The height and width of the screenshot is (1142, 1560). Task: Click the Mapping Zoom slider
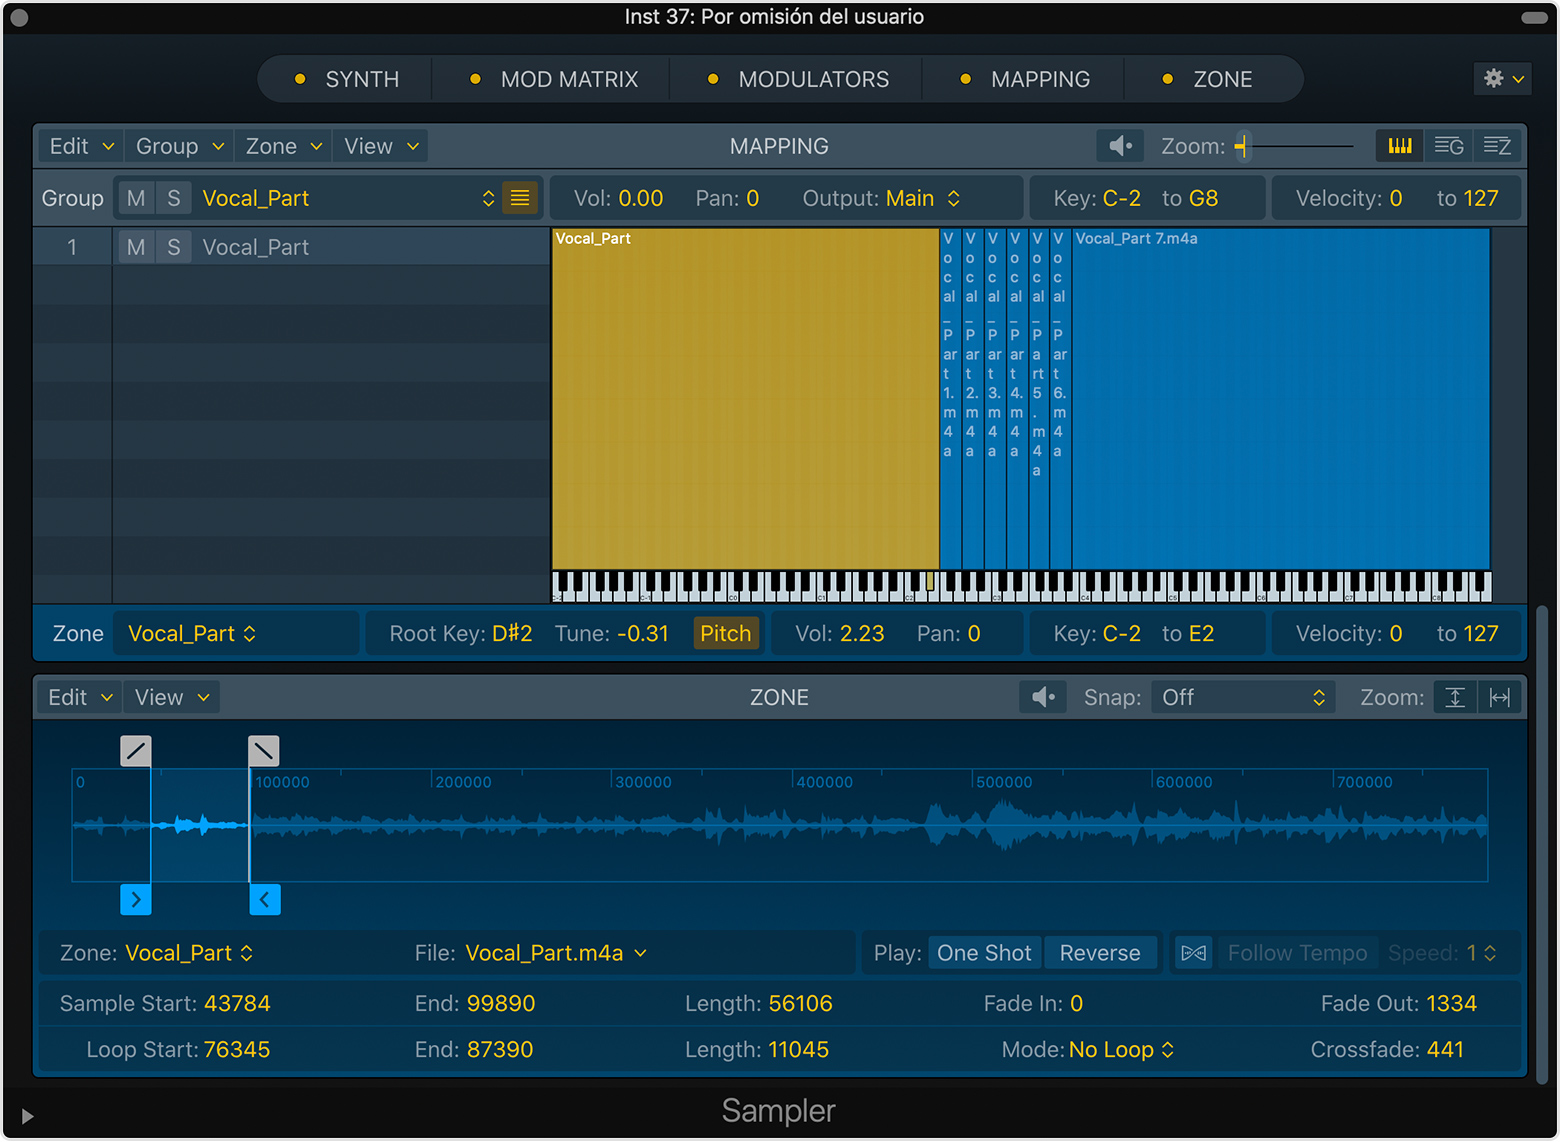[x=1295, y=146]
